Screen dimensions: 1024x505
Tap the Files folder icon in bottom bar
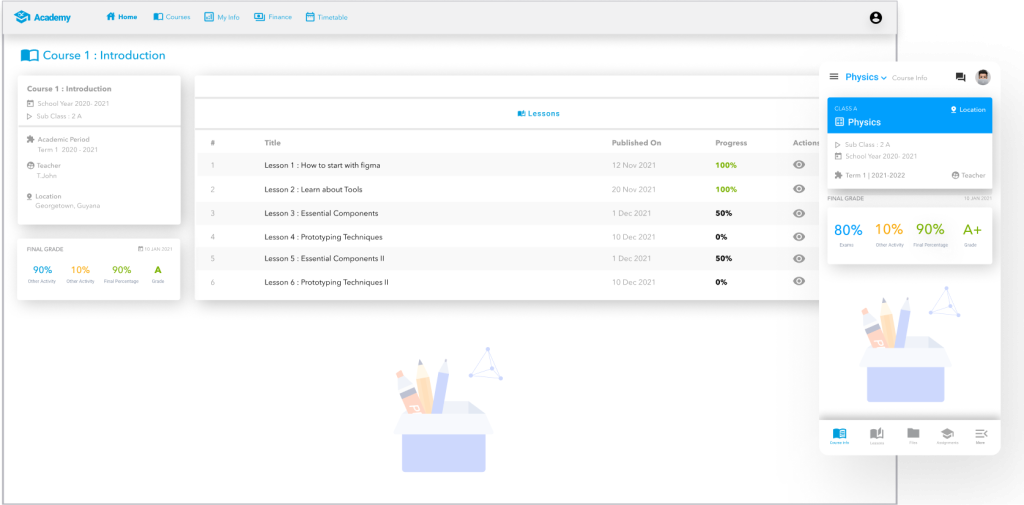pos(912,434)
